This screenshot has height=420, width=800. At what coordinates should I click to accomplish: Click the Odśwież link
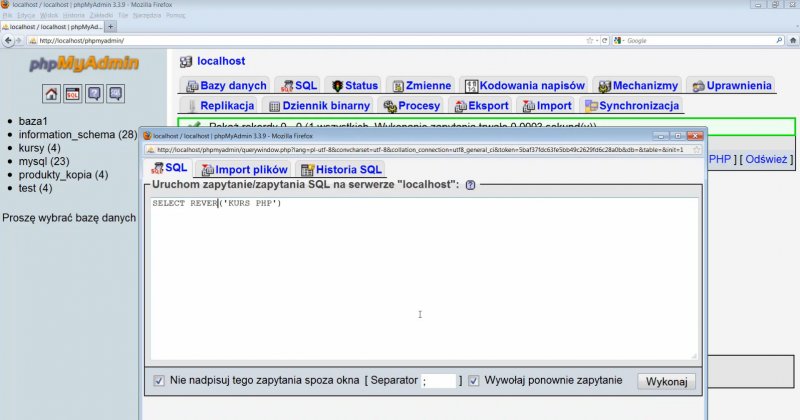[766, 159]
